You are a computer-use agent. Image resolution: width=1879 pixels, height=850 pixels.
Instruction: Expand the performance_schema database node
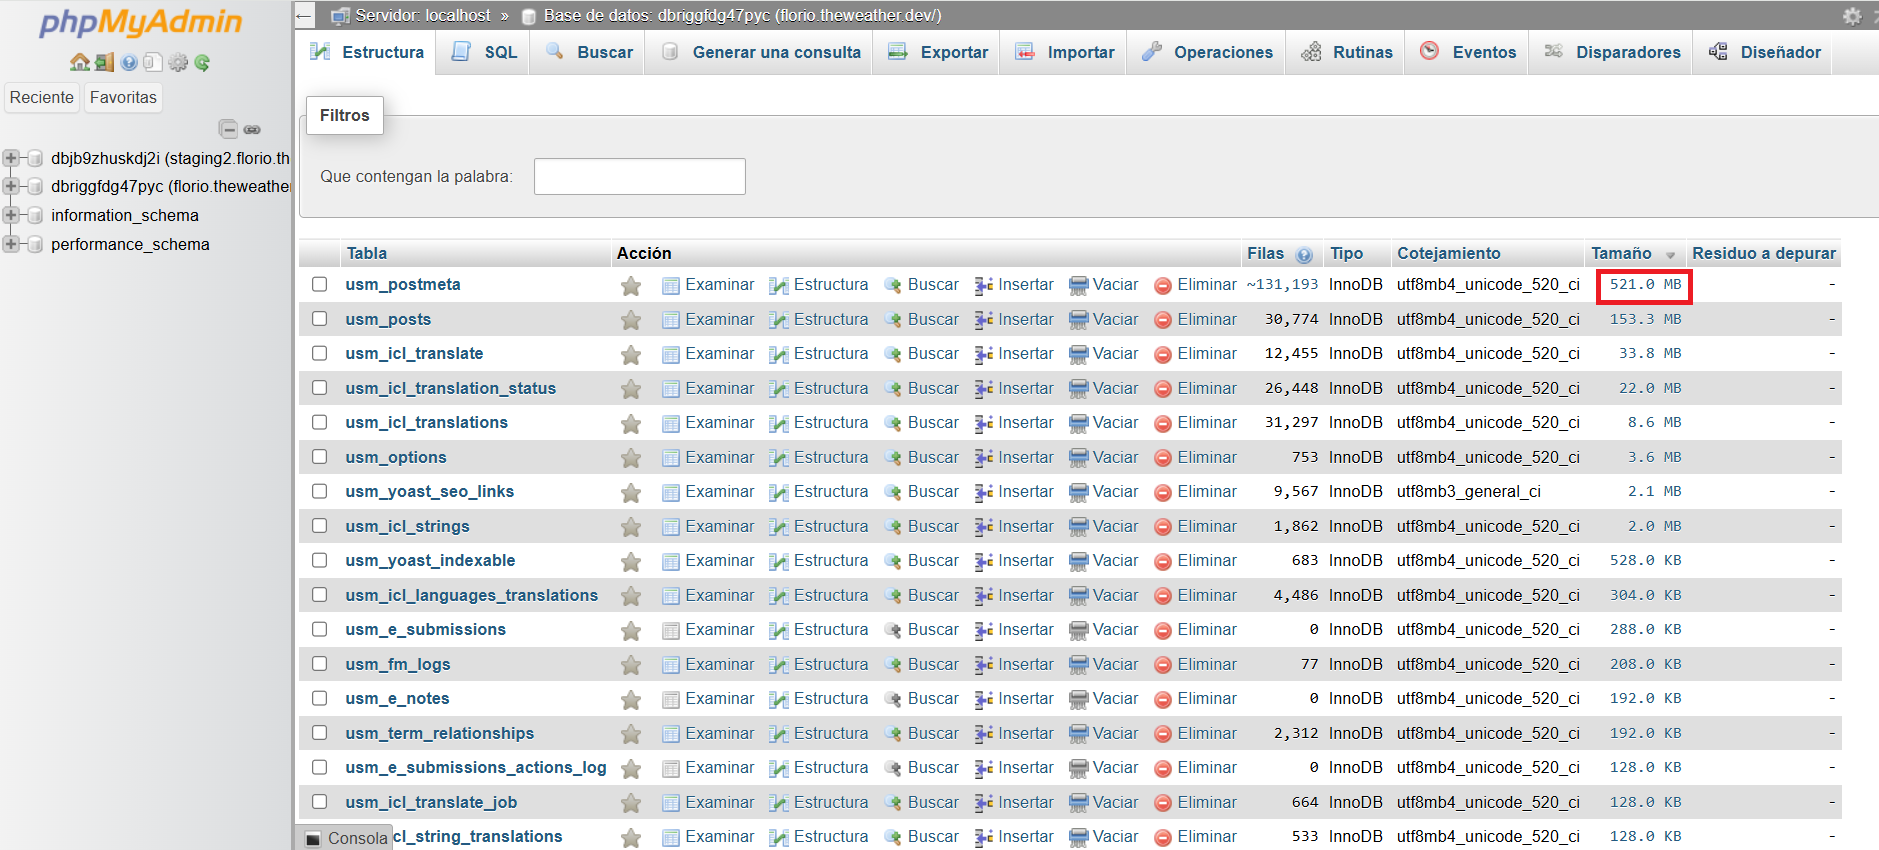(x=11, y=244)
